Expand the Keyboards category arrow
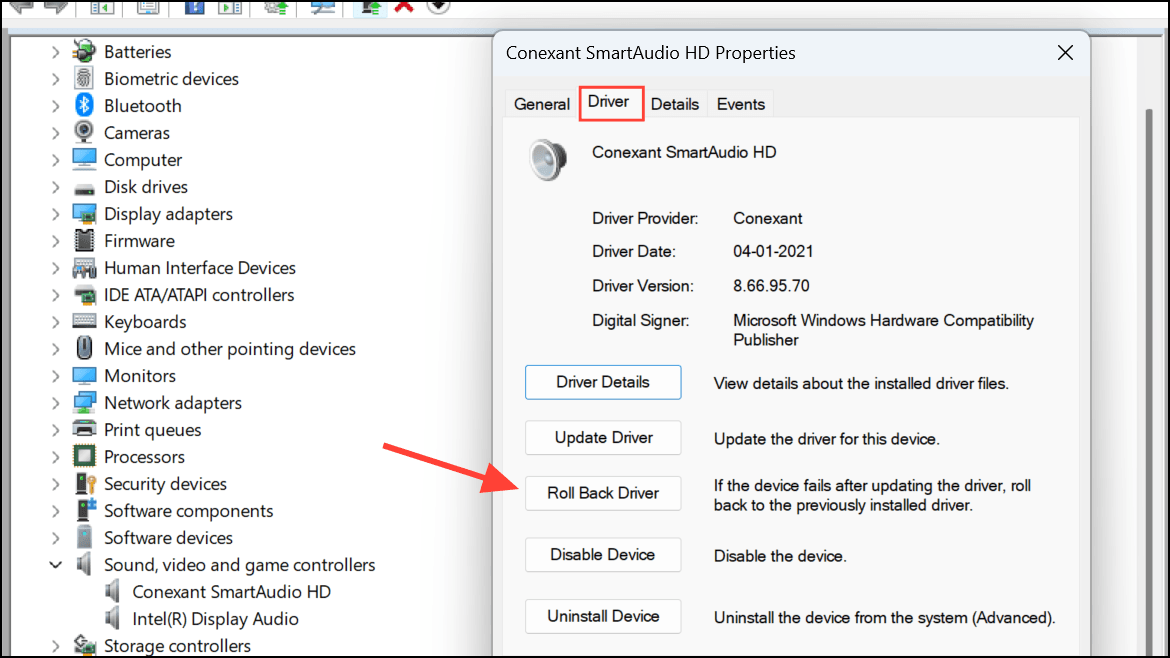The width and height of the screenshot is (1170, 658). coord(56,322)
